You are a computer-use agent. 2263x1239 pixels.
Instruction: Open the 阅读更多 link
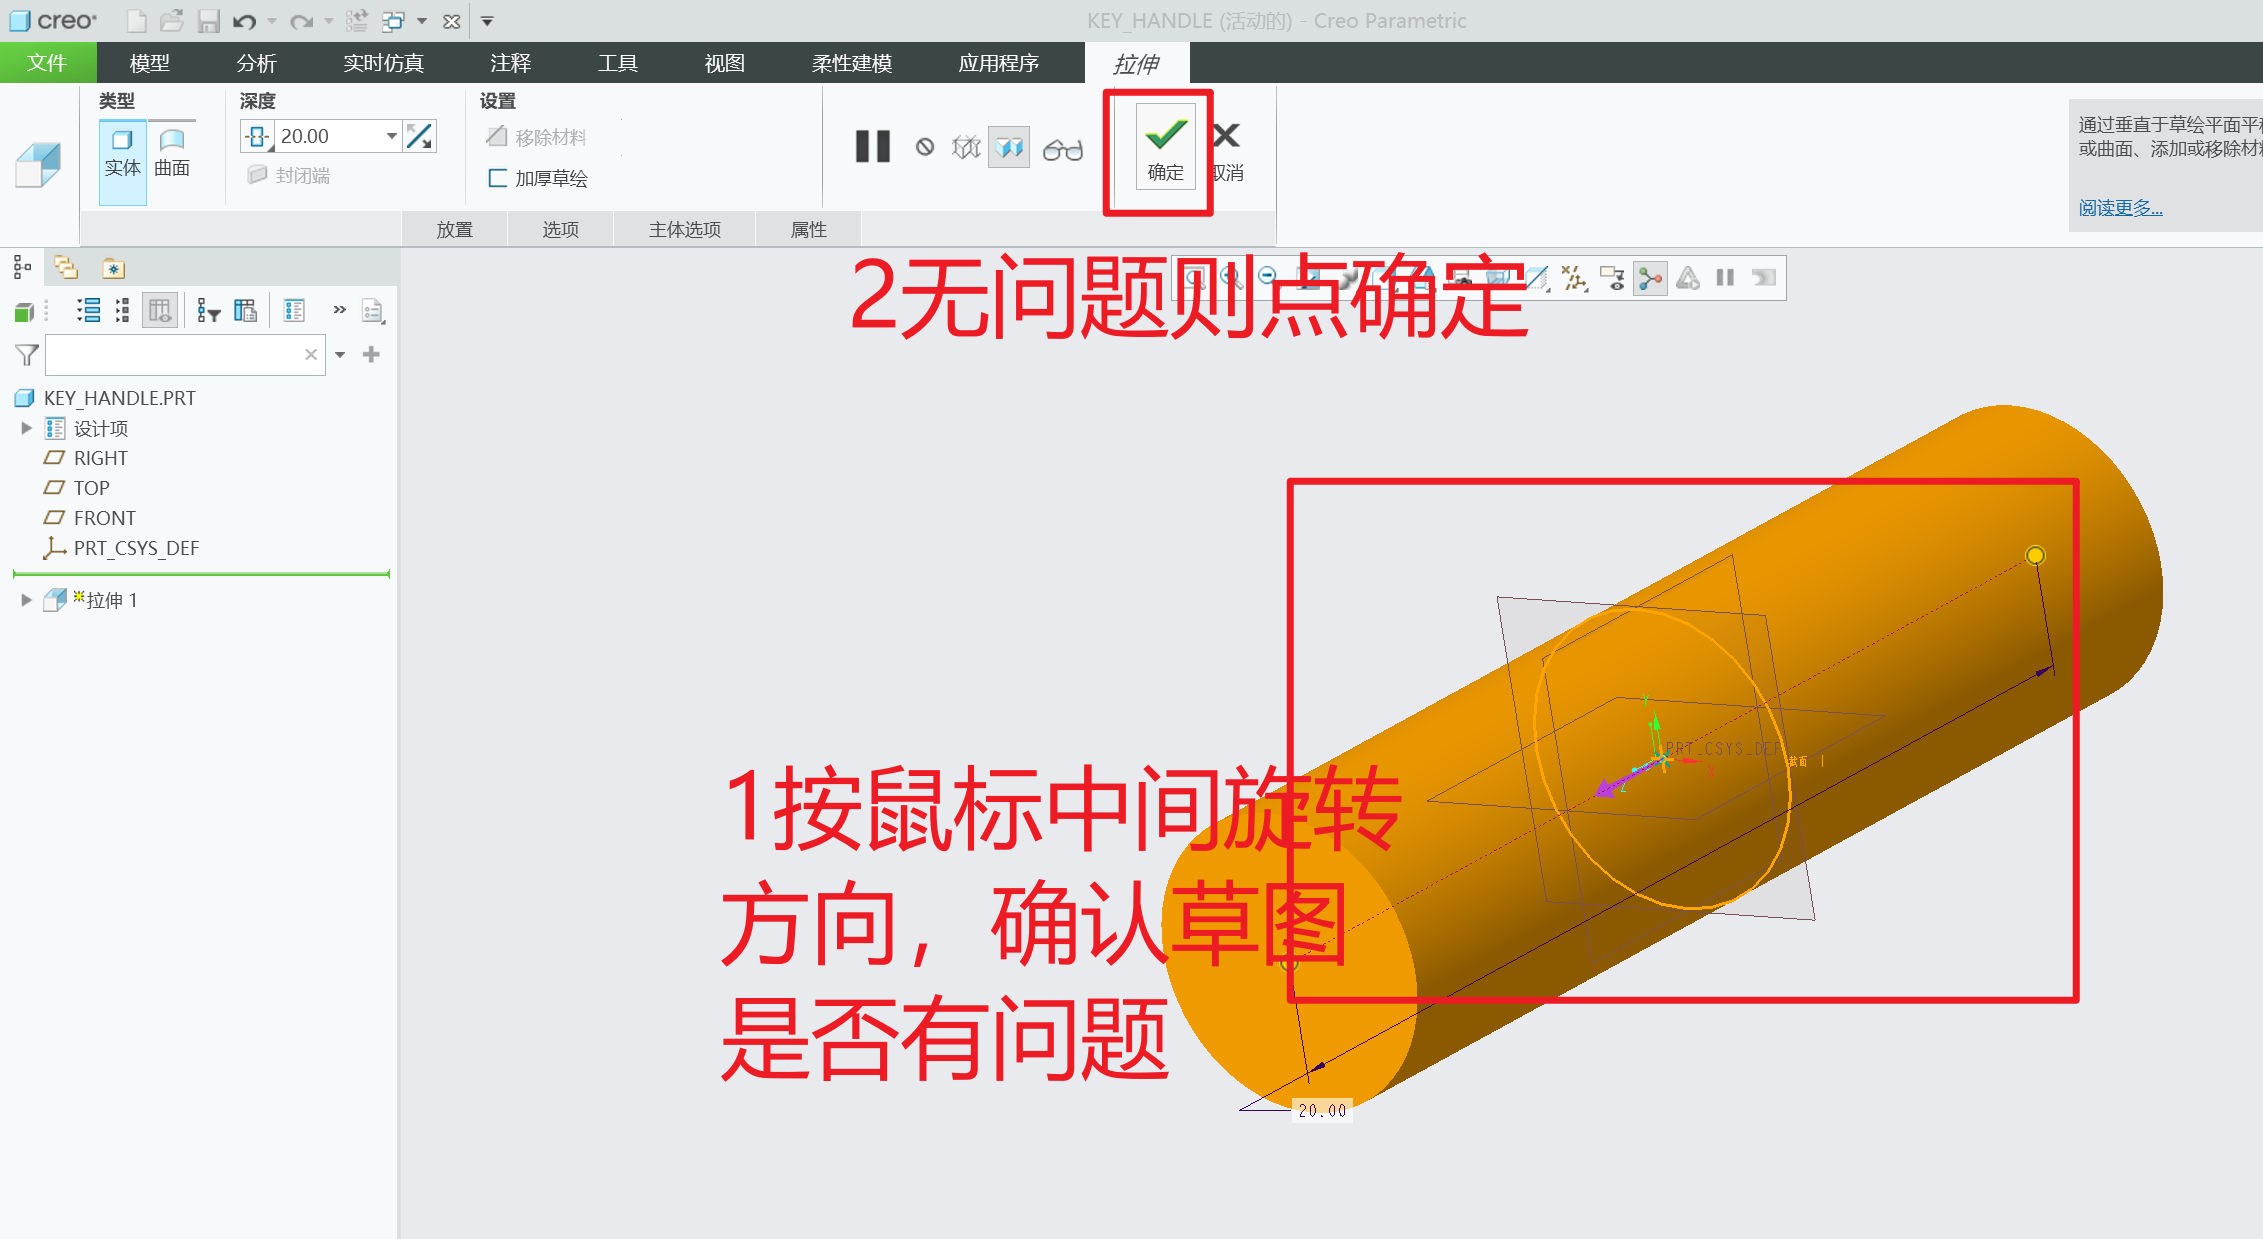(2119, 207)
